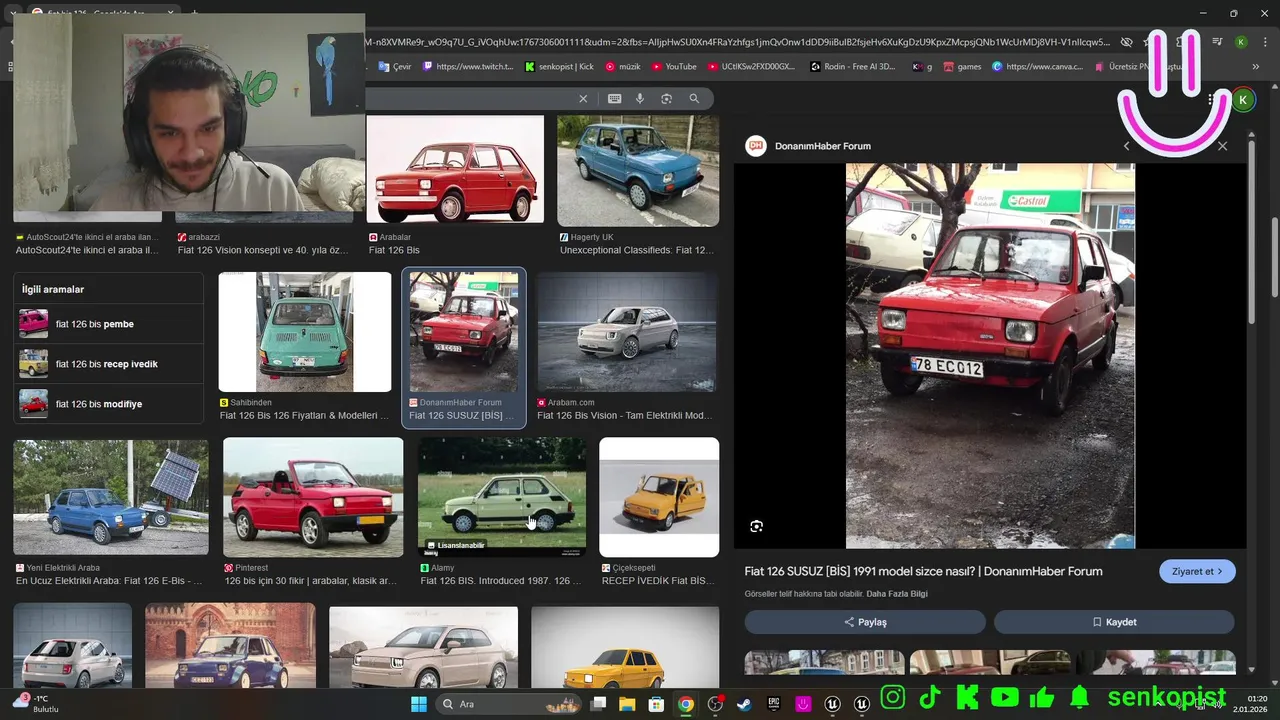Click the crossed-out eye icon in address bar
This screenshot has width=1280, height=720.
click(x=1126, y=42)
